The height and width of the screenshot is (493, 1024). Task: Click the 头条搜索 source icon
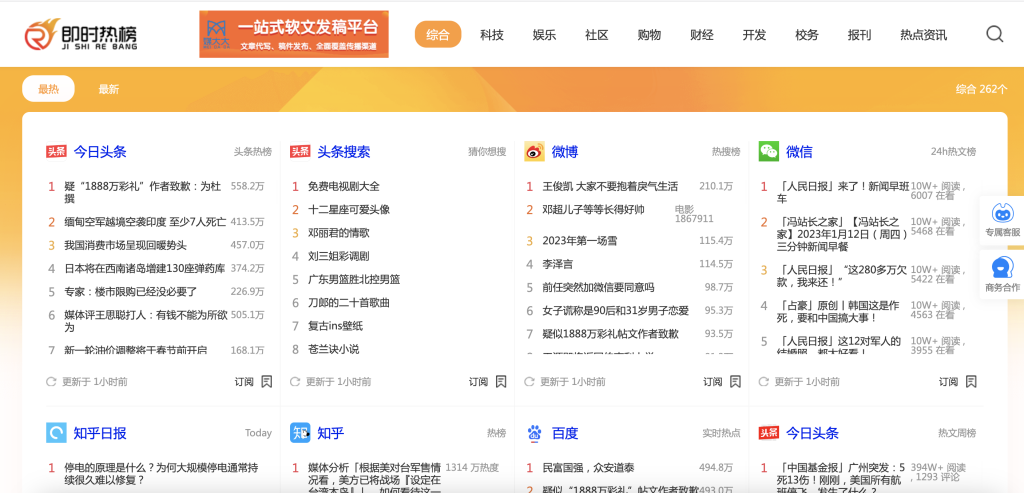[300, 151]
